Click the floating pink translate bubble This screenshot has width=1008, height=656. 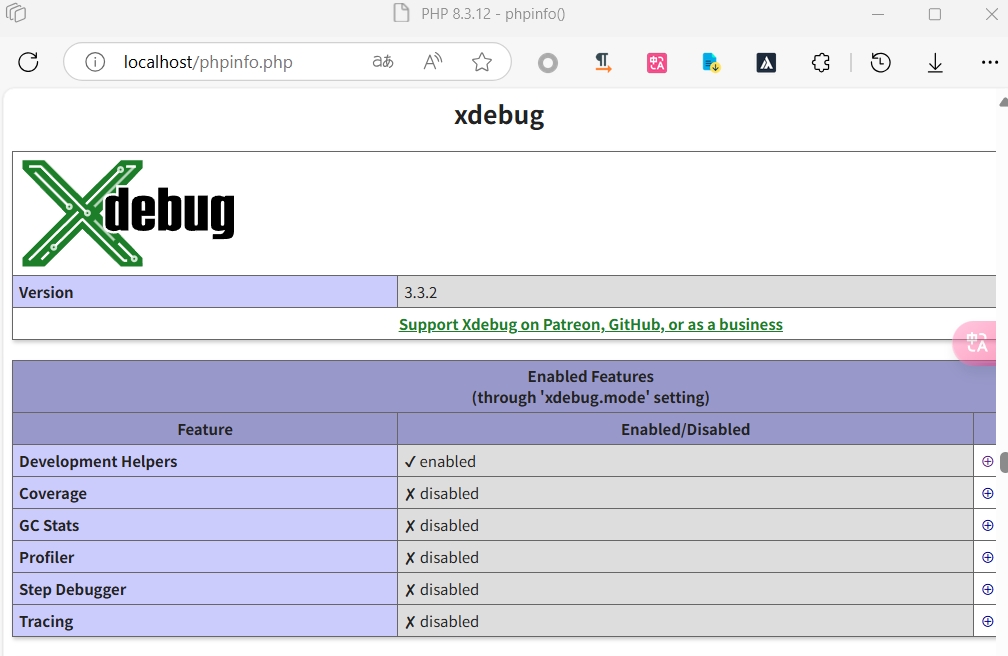tap(976, 343)
